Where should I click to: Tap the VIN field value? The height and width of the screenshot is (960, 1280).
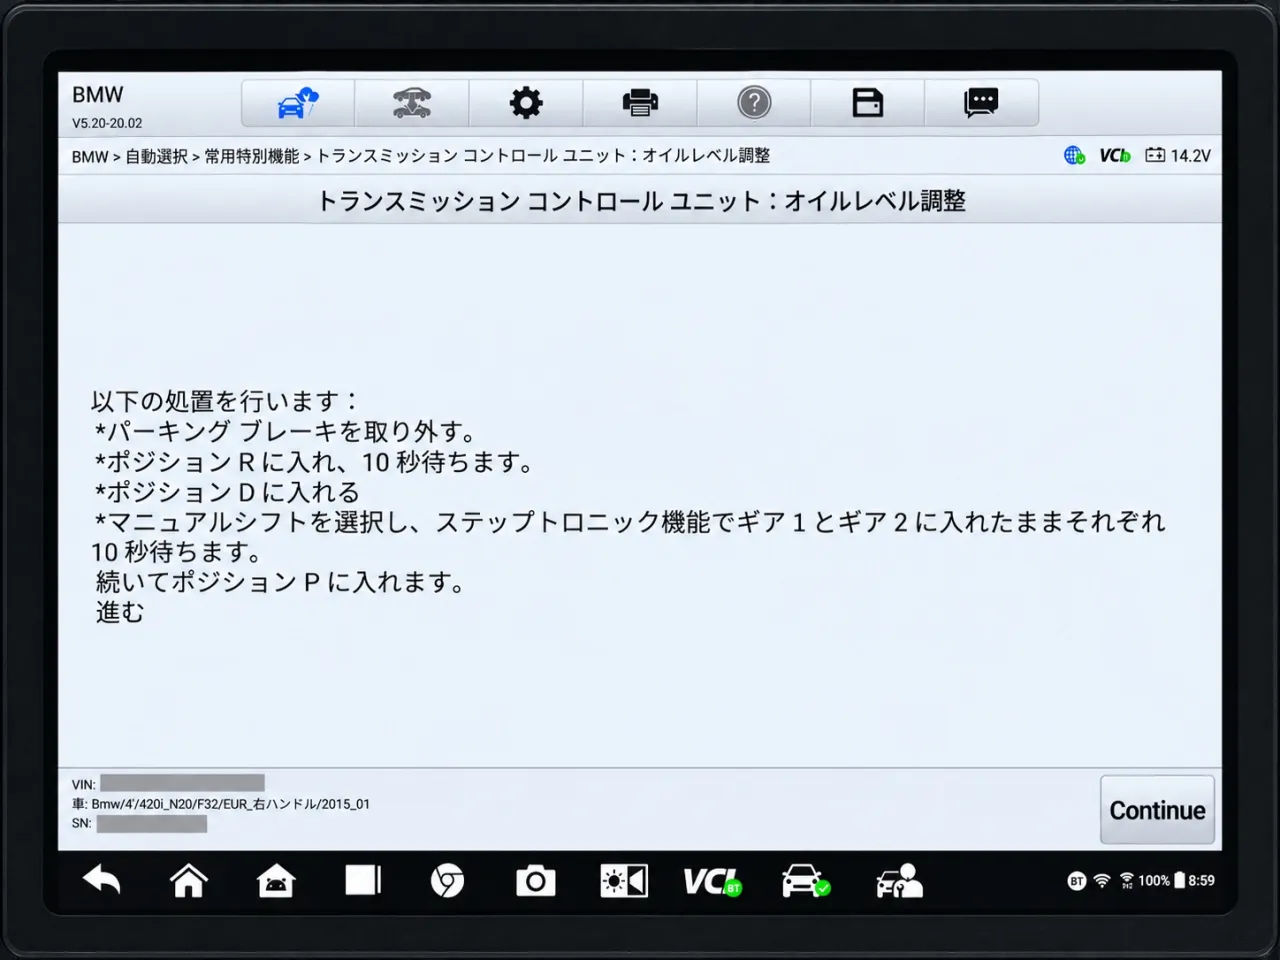182,783
